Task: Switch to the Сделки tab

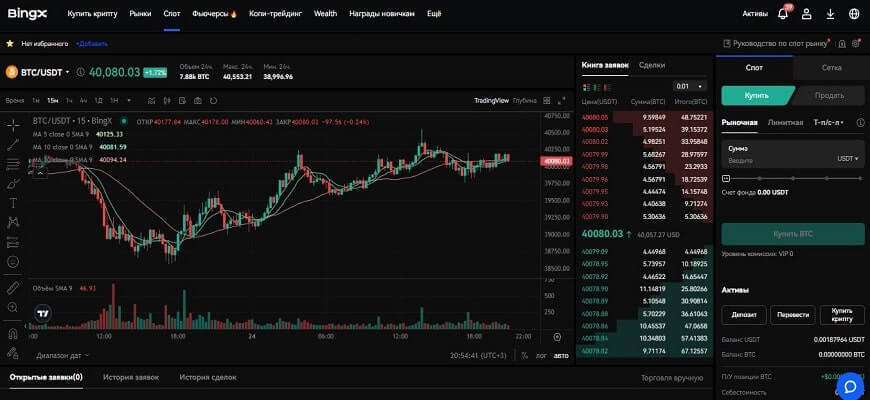Action: click(651, 64)
